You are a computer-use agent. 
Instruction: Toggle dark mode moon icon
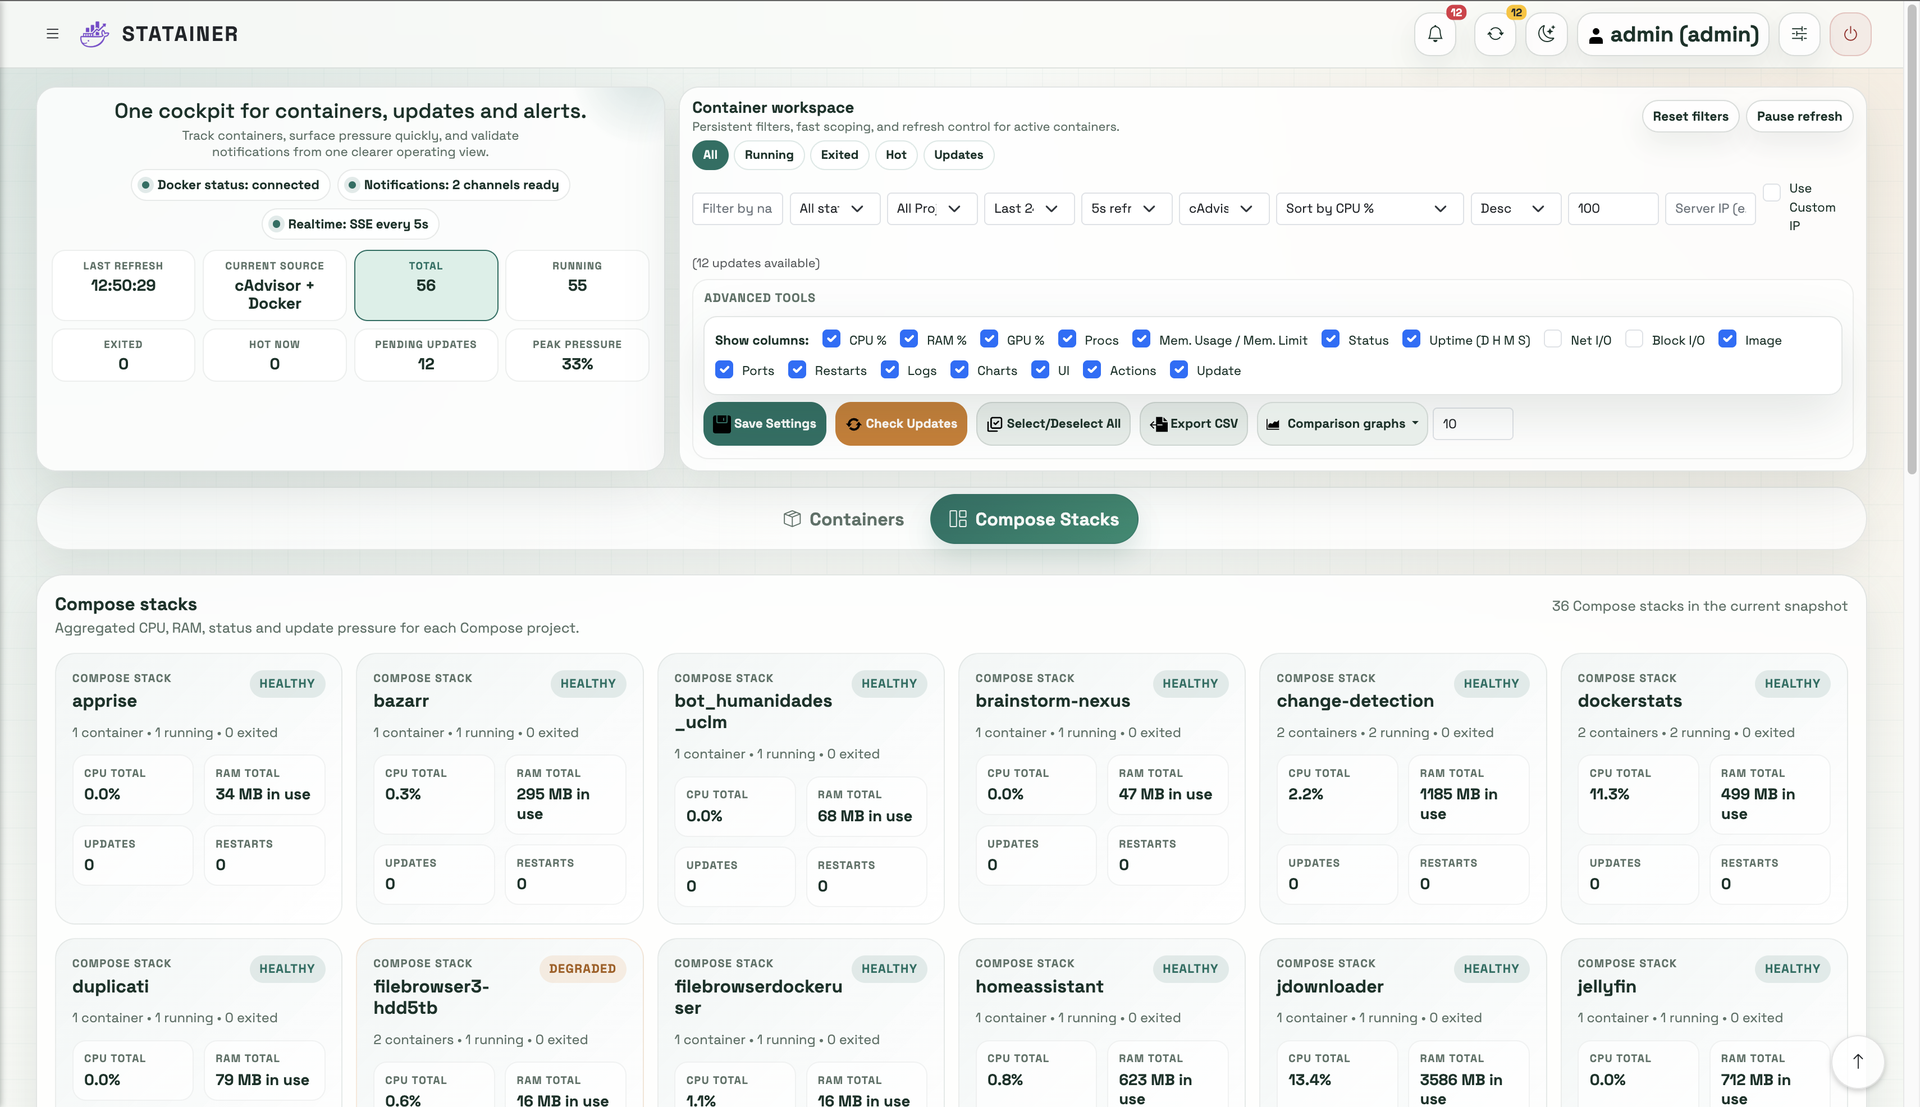1546,34
